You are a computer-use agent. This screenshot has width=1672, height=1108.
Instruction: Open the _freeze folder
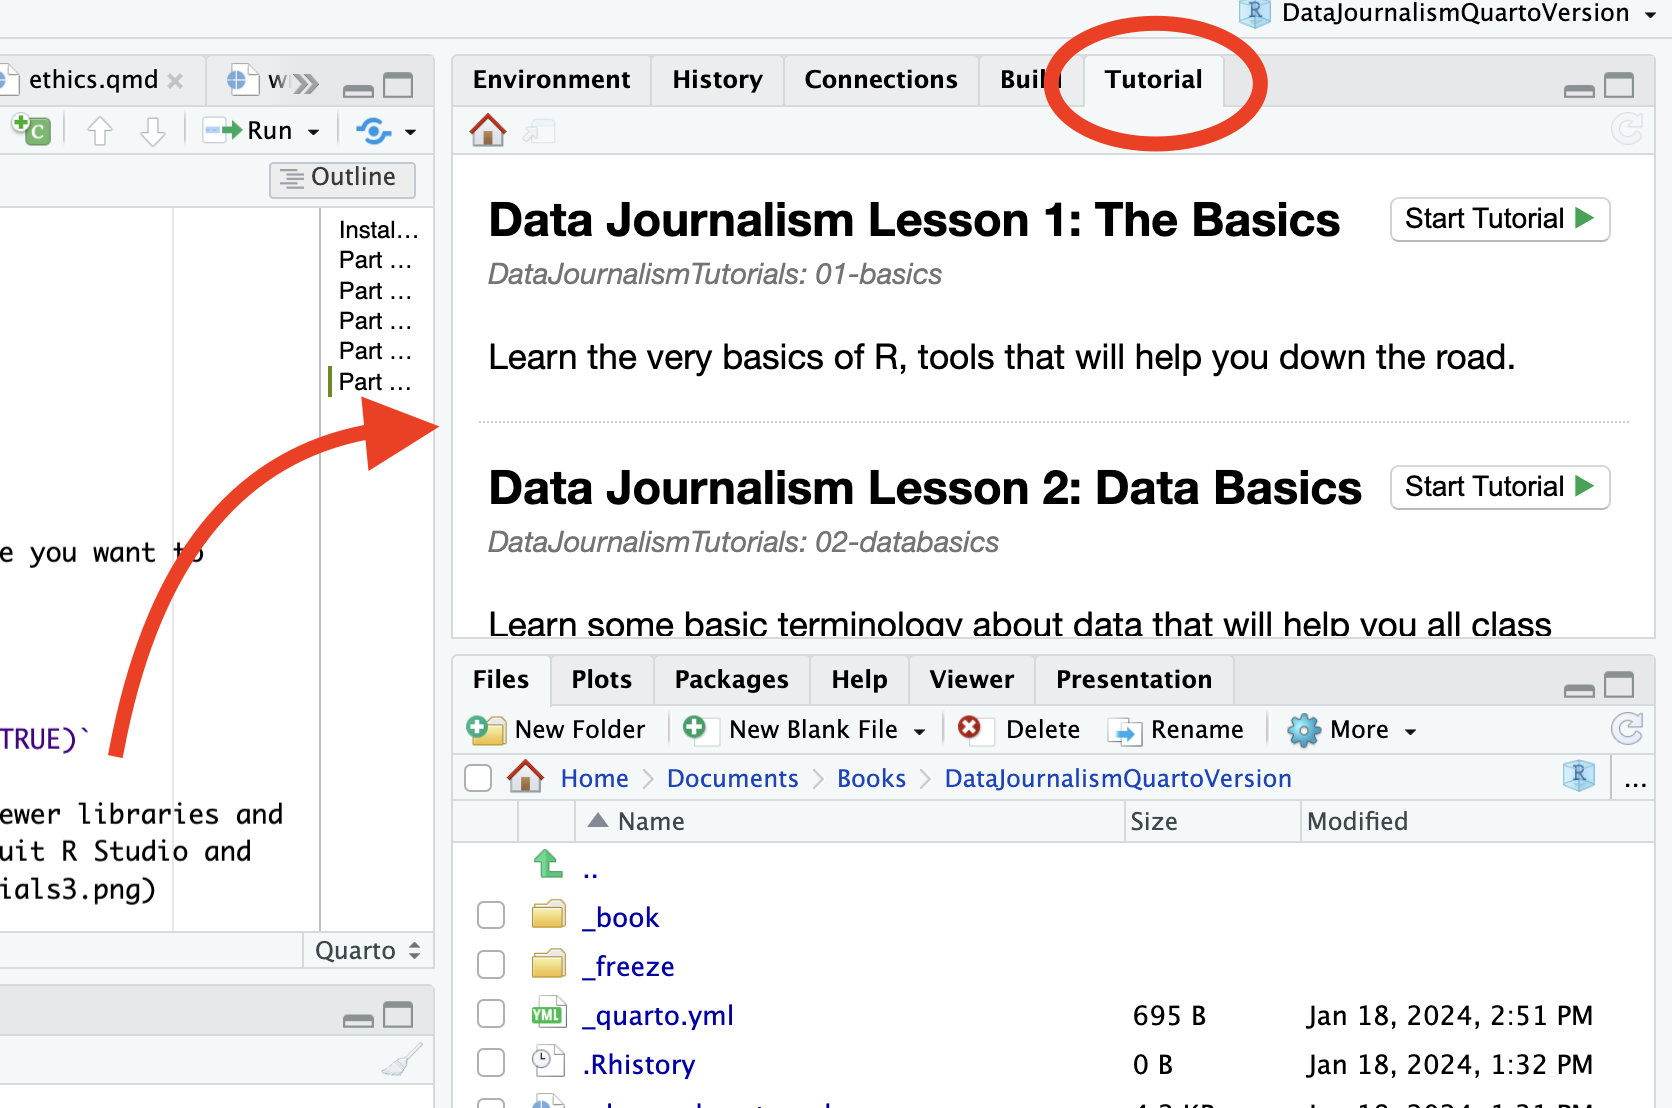[628, 967]
